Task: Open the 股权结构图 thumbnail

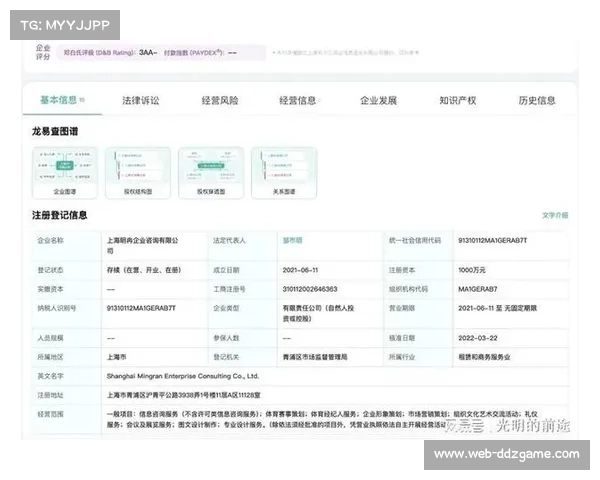Action: coord(138,173)
